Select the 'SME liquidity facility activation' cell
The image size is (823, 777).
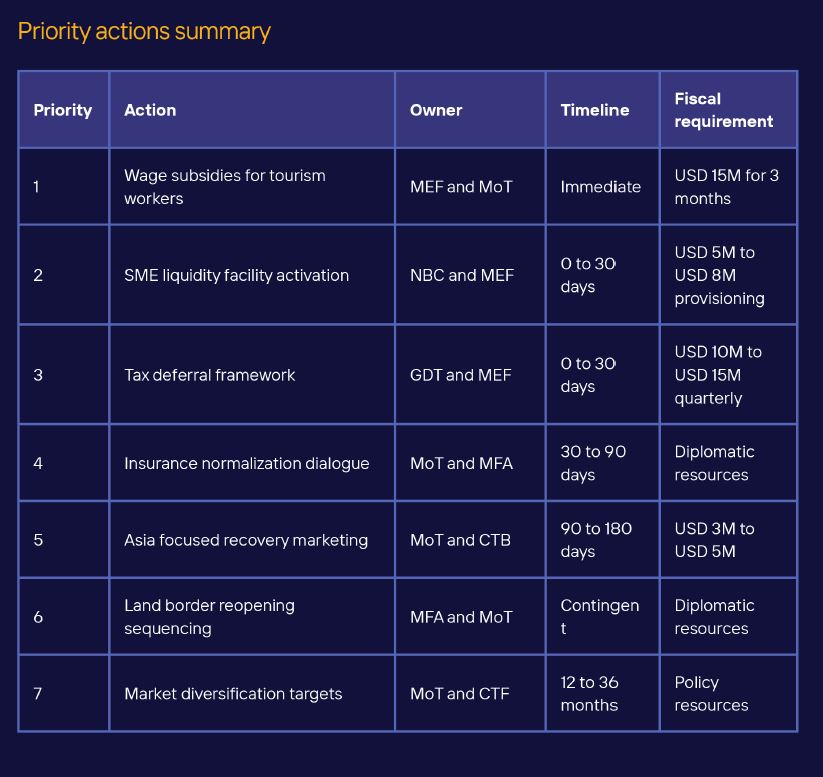(236, 275)
